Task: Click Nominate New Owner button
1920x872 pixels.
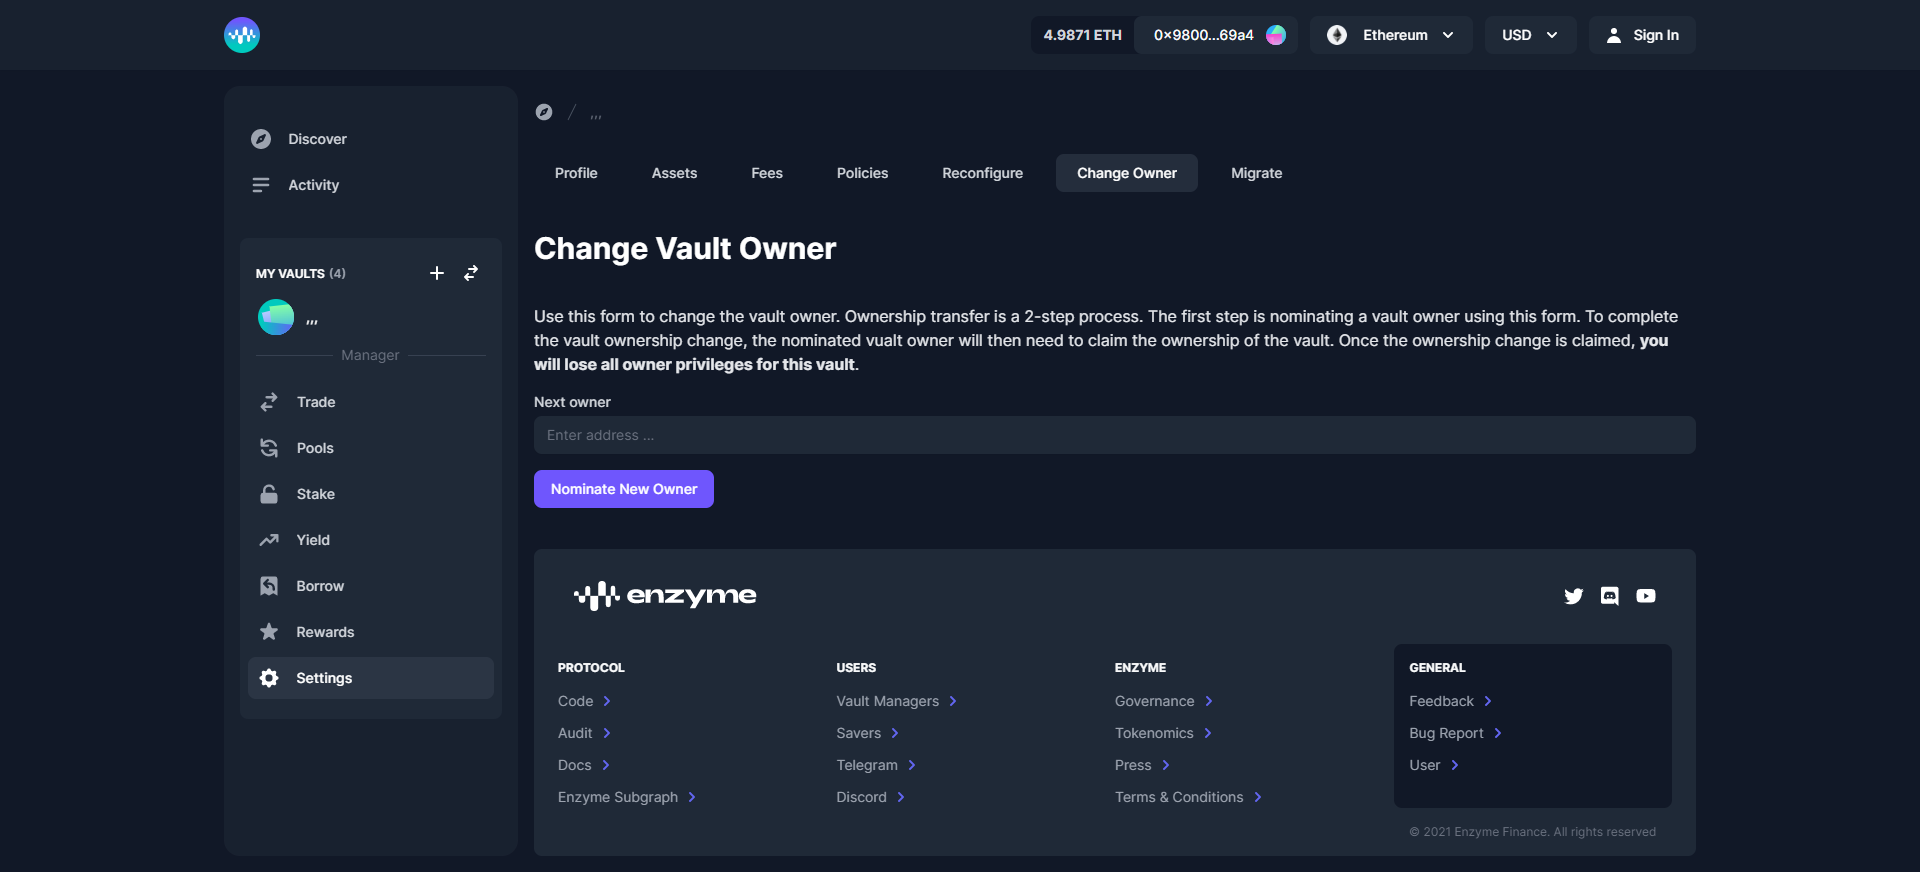Action: coord(624,489)
